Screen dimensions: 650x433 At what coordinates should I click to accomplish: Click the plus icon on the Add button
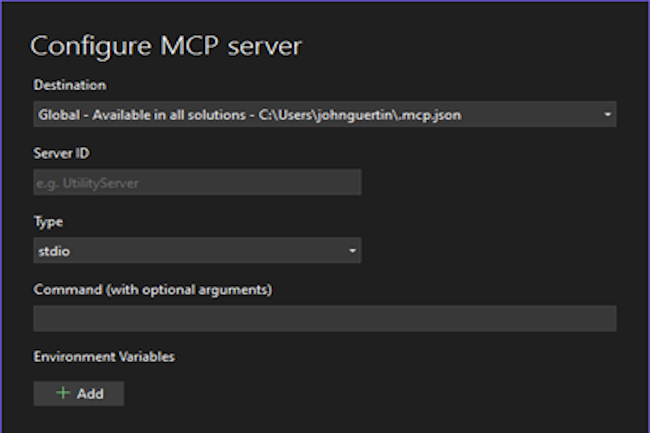click(x=63, y=394)
